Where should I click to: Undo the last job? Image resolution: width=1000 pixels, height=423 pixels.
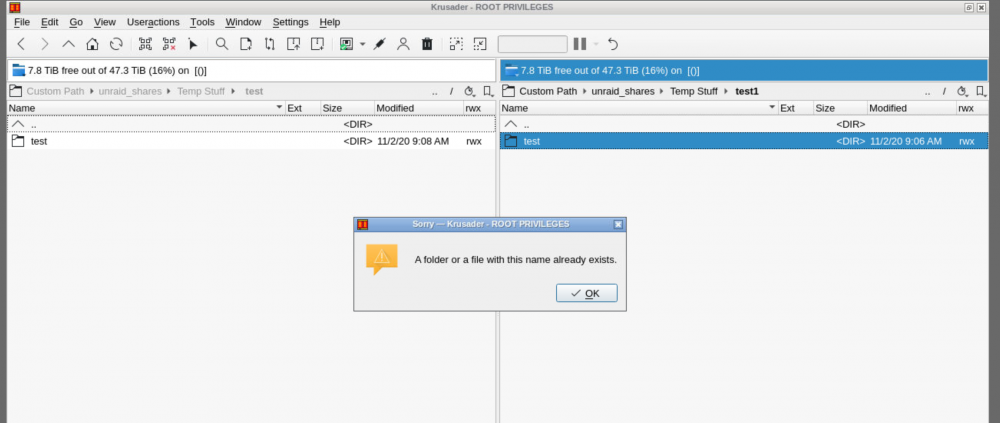point(613,44)
